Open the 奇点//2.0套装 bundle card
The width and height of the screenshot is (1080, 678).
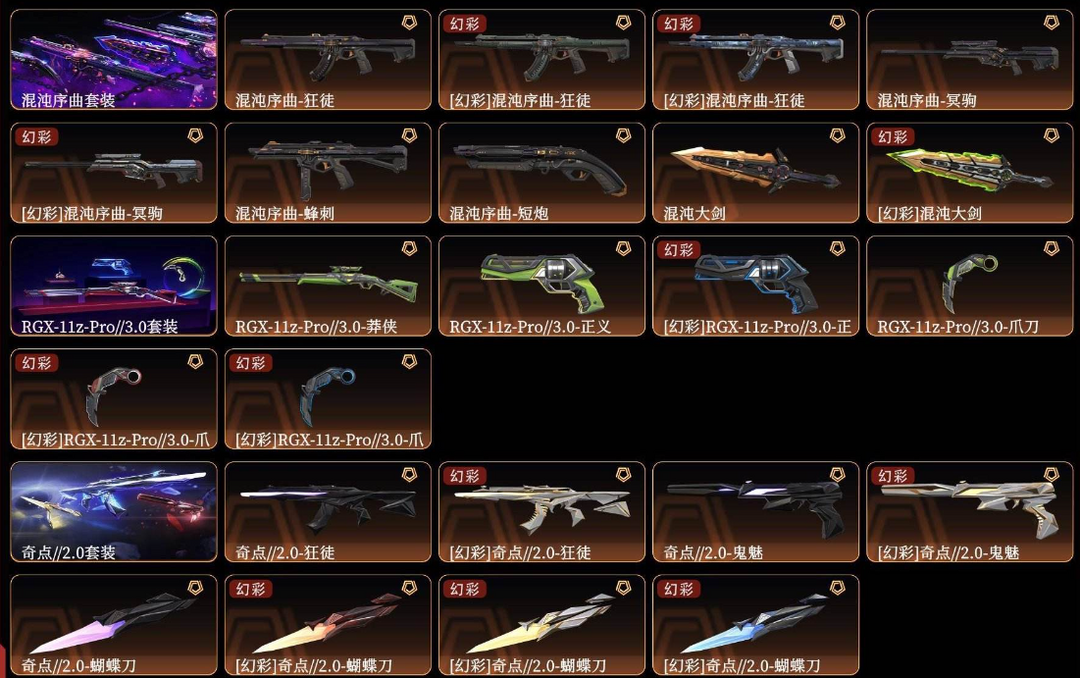tap(114, 512)
